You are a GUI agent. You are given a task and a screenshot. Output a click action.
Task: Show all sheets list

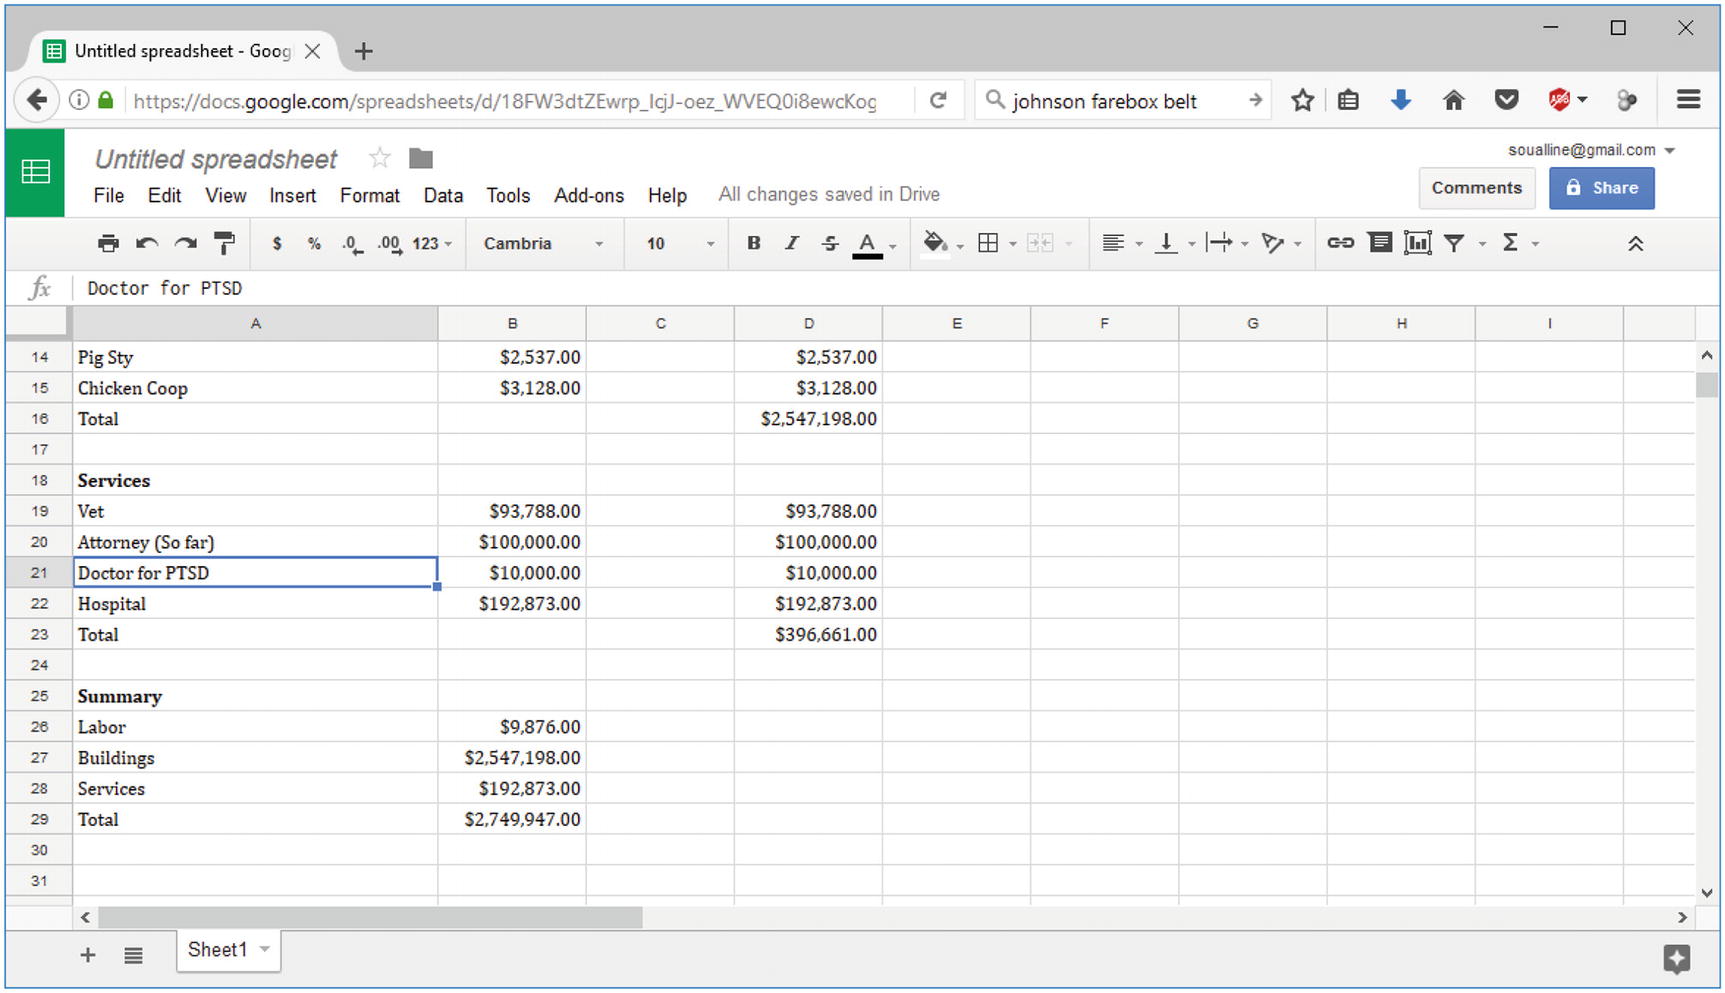point(133,956)
